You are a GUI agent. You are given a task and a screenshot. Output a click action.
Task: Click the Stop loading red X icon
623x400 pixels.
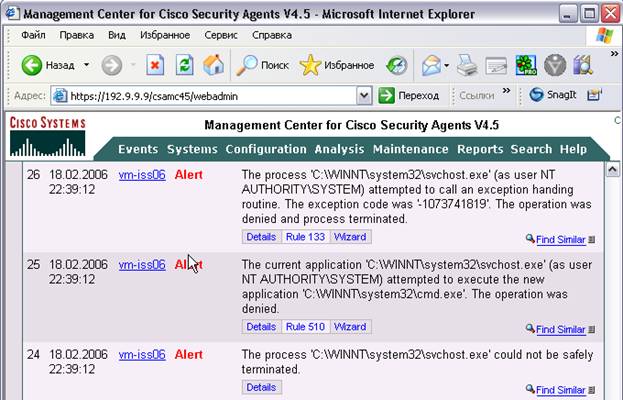155,65
